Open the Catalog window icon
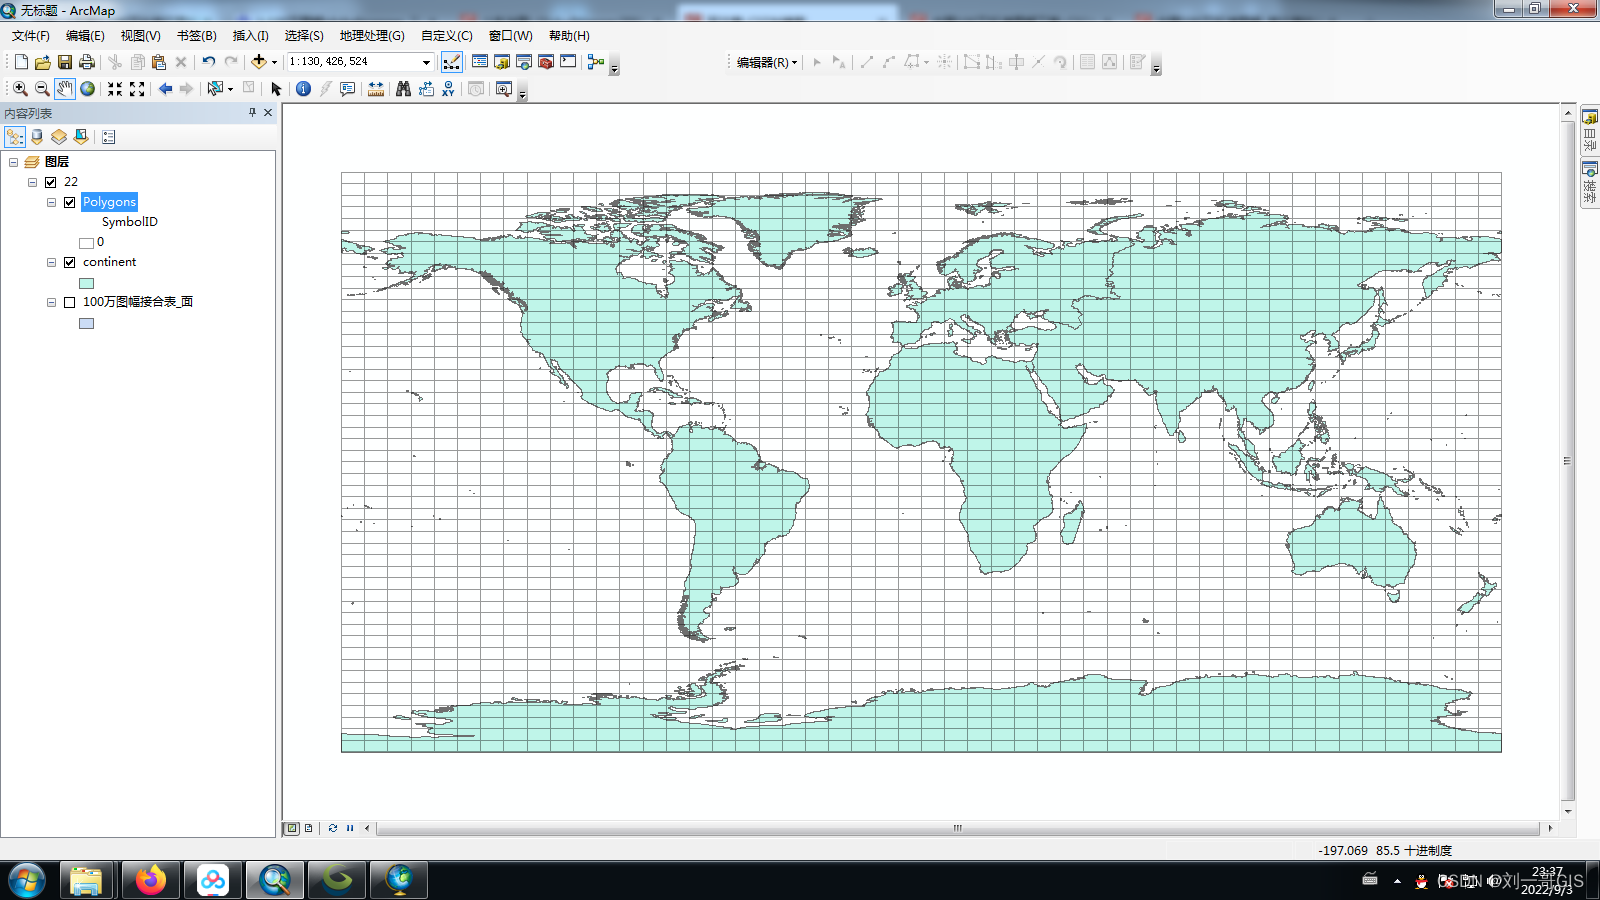The width and height of the screenshot is (1600, 900). 502,62
